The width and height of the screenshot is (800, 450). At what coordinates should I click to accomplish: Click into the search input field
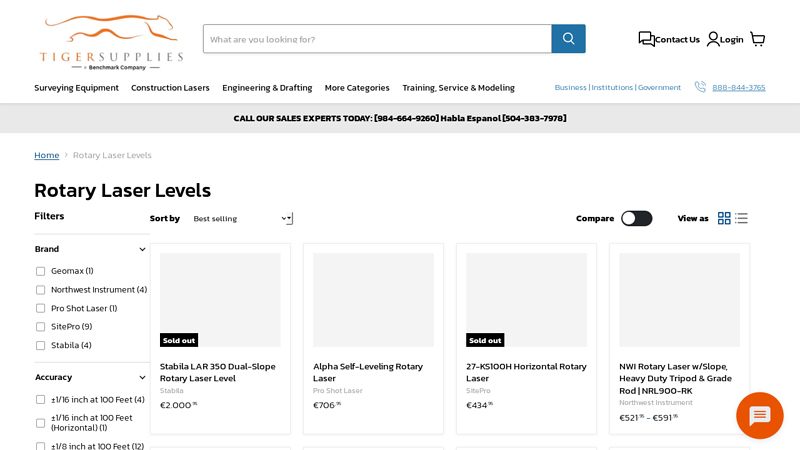tap(376, 39)
